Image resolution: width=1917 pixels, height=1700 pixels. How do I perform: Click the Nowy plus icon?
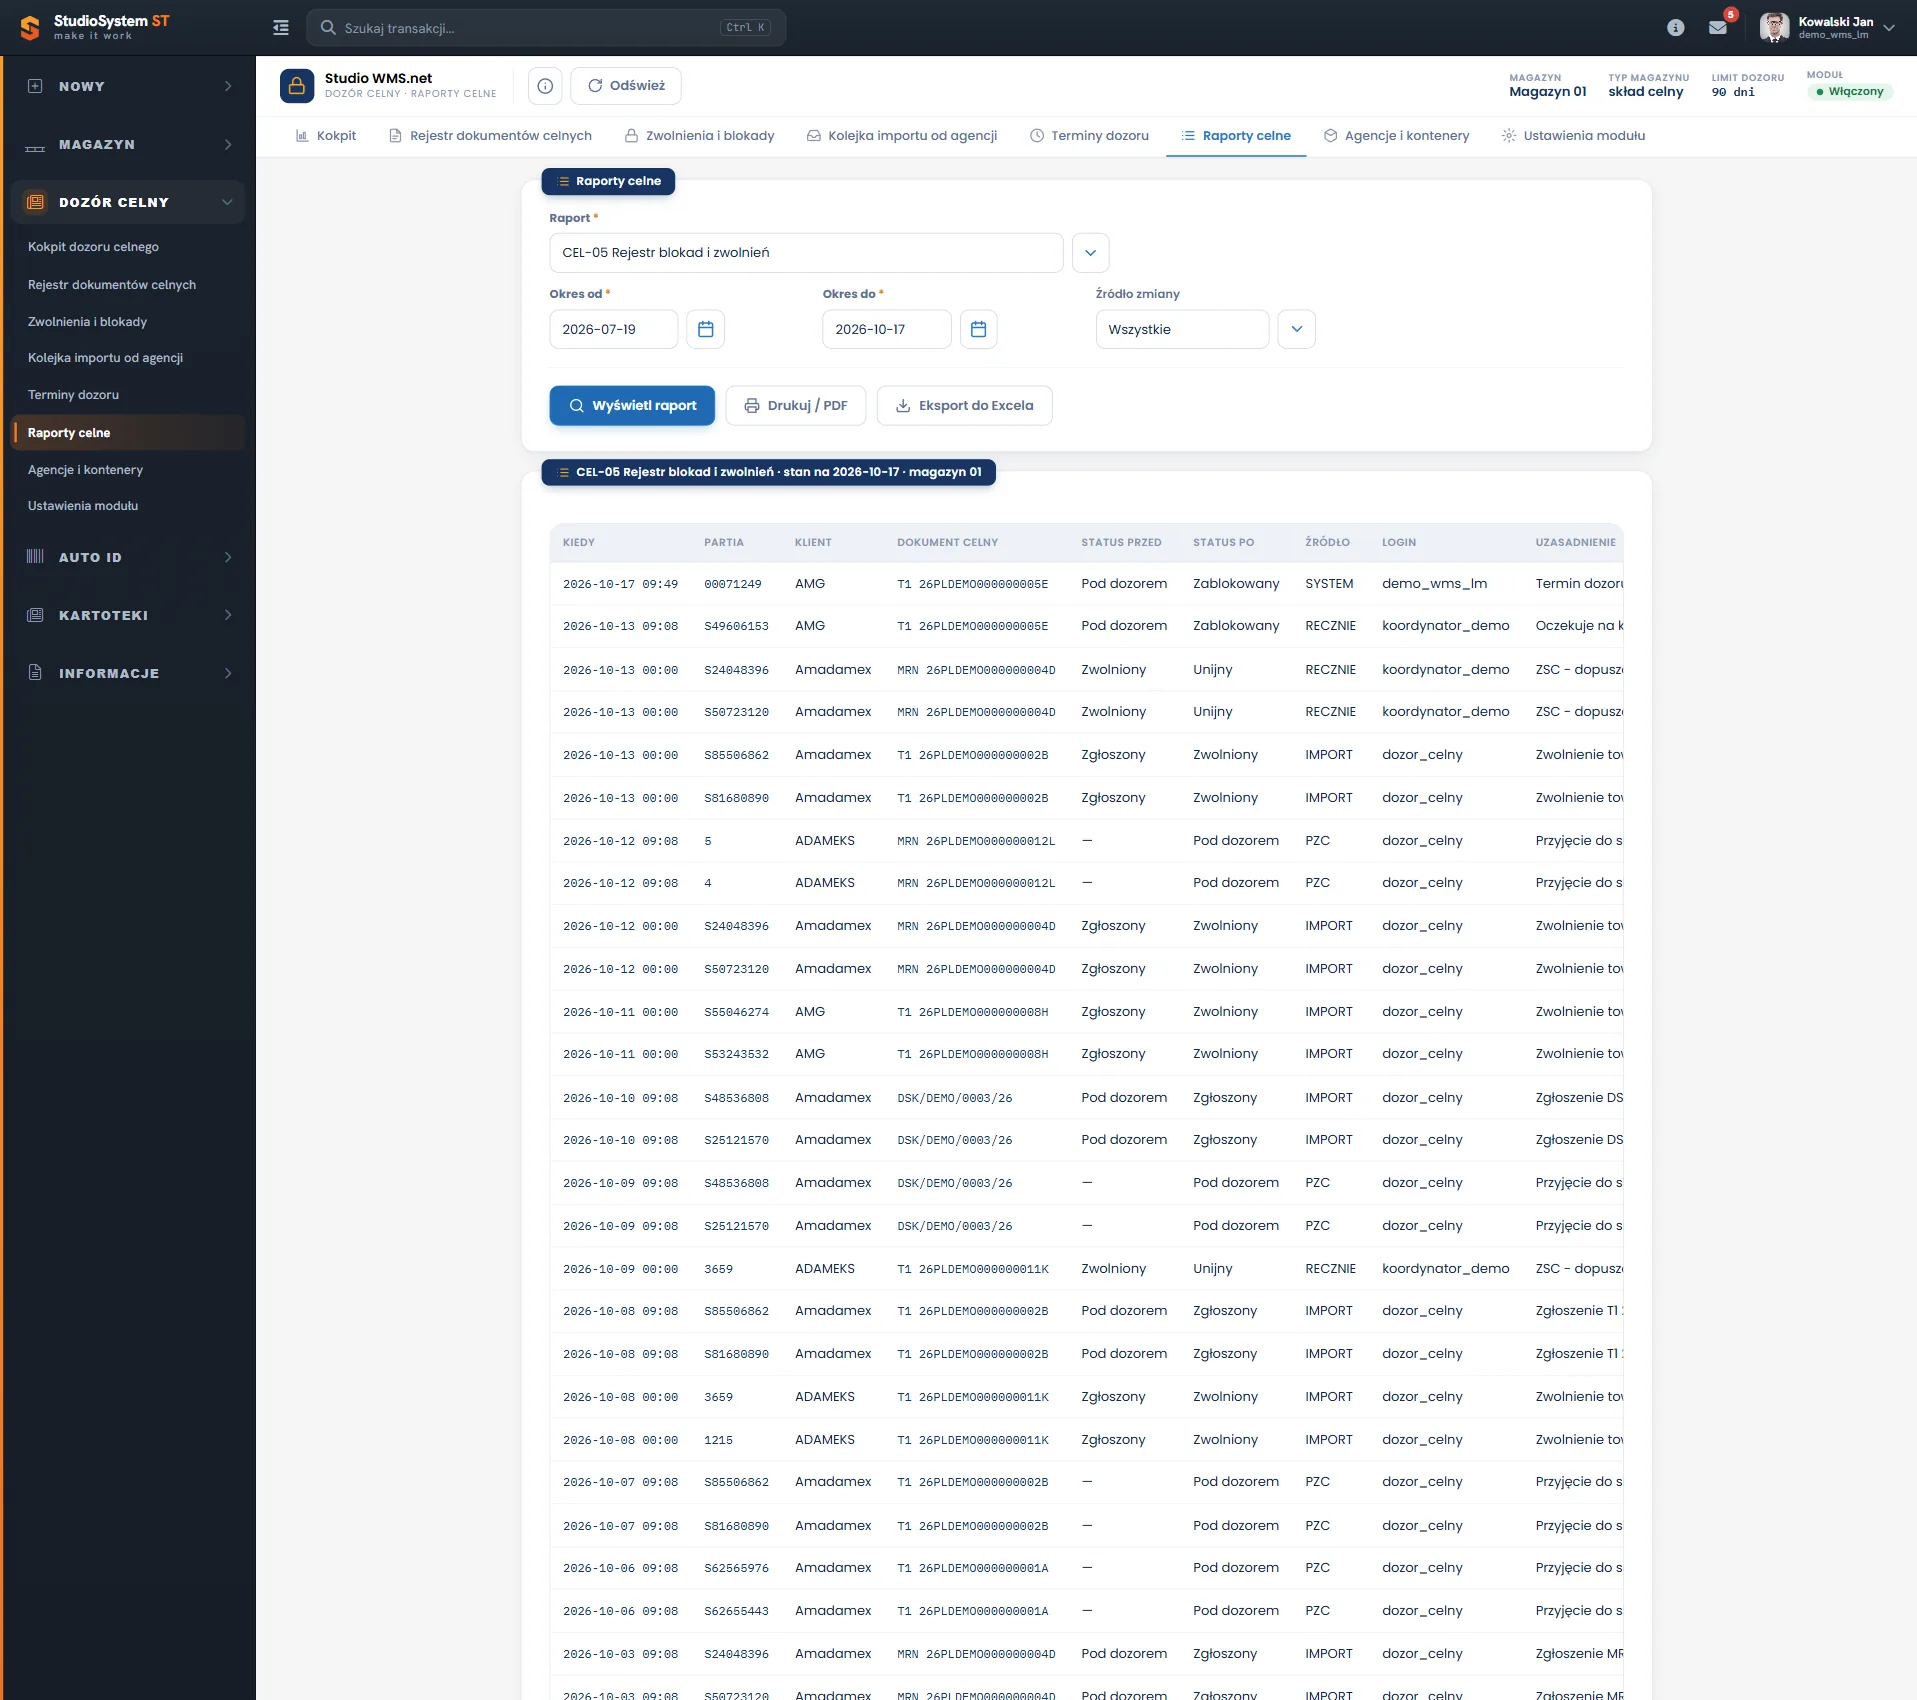coord(35,86)
